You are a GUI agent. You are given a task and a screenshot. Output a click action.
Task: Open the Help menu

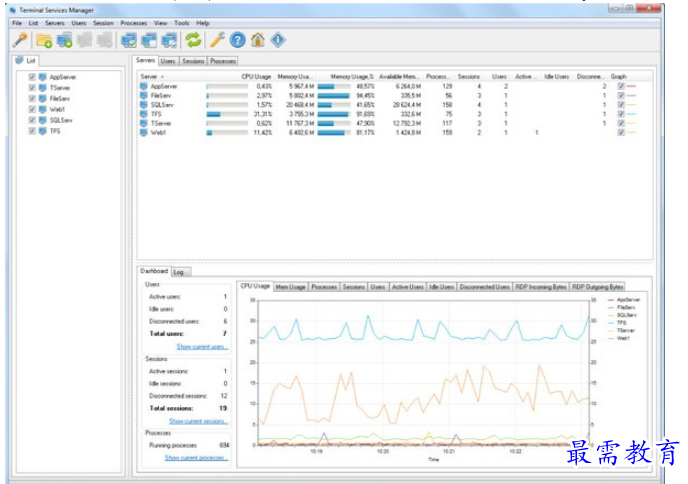(x=203, y=23)
